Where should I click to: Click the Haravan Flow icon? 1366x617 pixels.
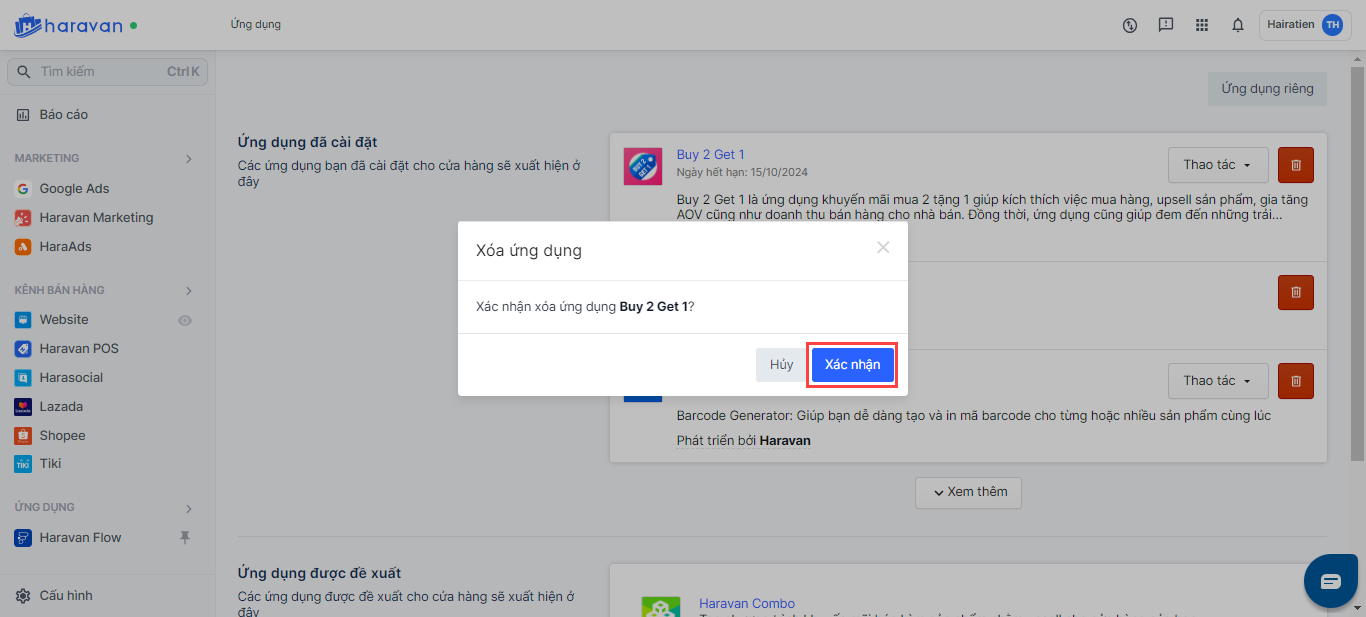[x=22, y=538]
